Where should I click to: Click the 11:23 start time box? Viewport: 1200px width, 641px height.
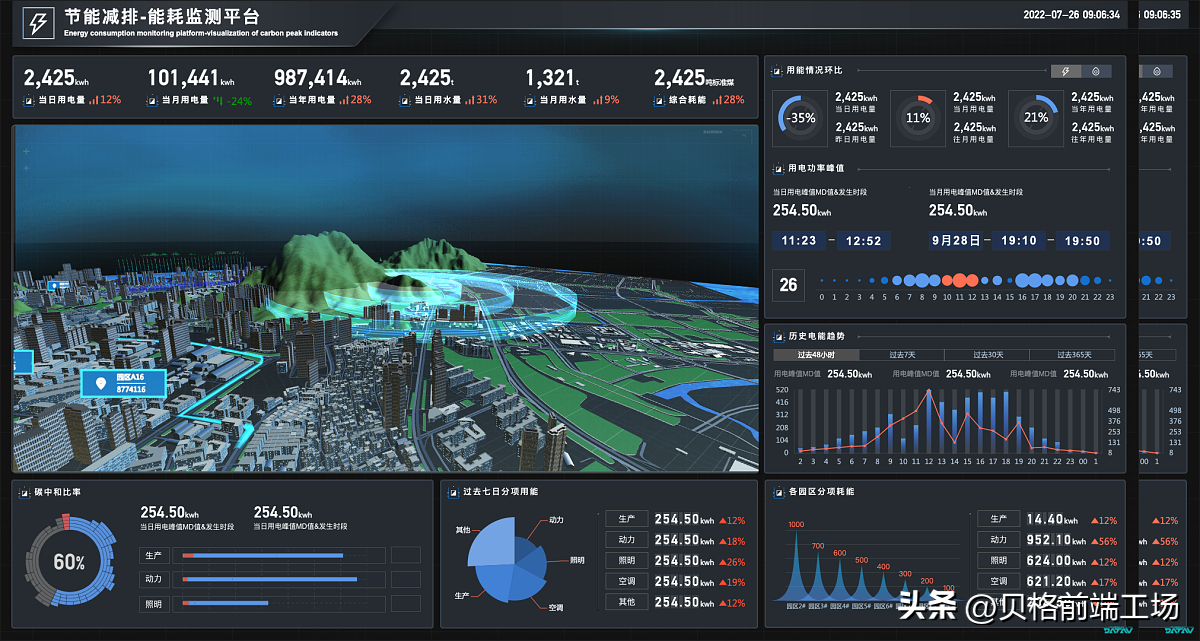[x=799, y=241]
